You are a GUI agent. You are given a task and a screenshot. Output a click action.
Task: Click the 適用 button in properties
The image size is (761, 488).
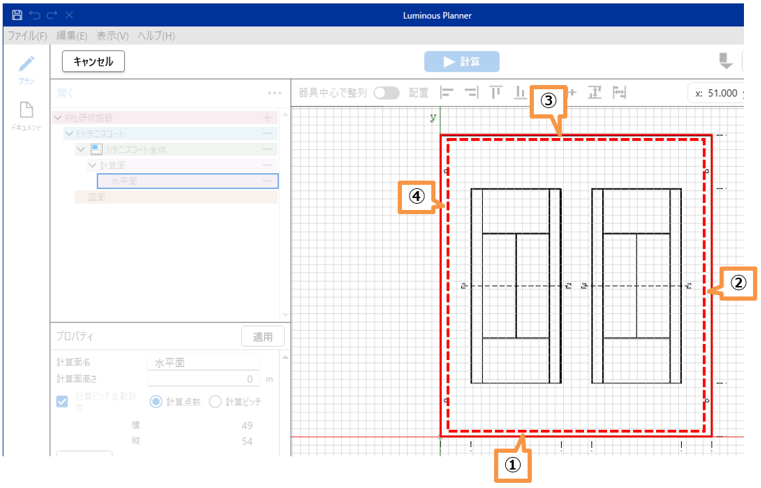coord(263,336)
